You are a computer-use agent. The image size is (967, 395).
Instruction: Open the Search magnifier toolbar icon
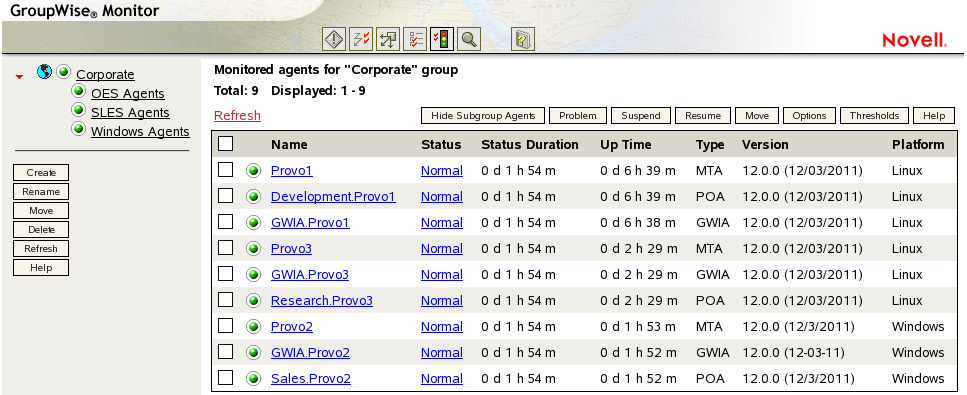tap(469, 40)
